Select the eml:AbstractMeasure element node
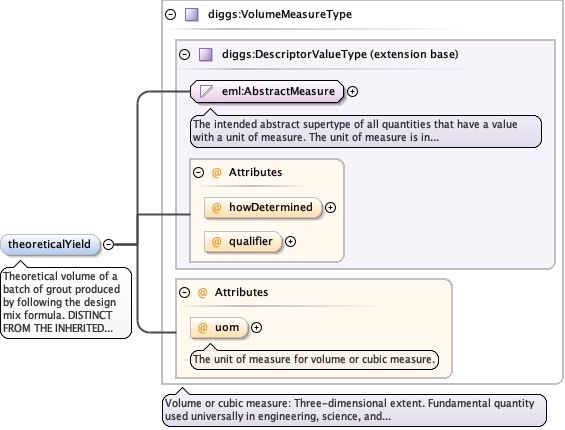Viewport: 565px width, 430px height. pos(267,92)
